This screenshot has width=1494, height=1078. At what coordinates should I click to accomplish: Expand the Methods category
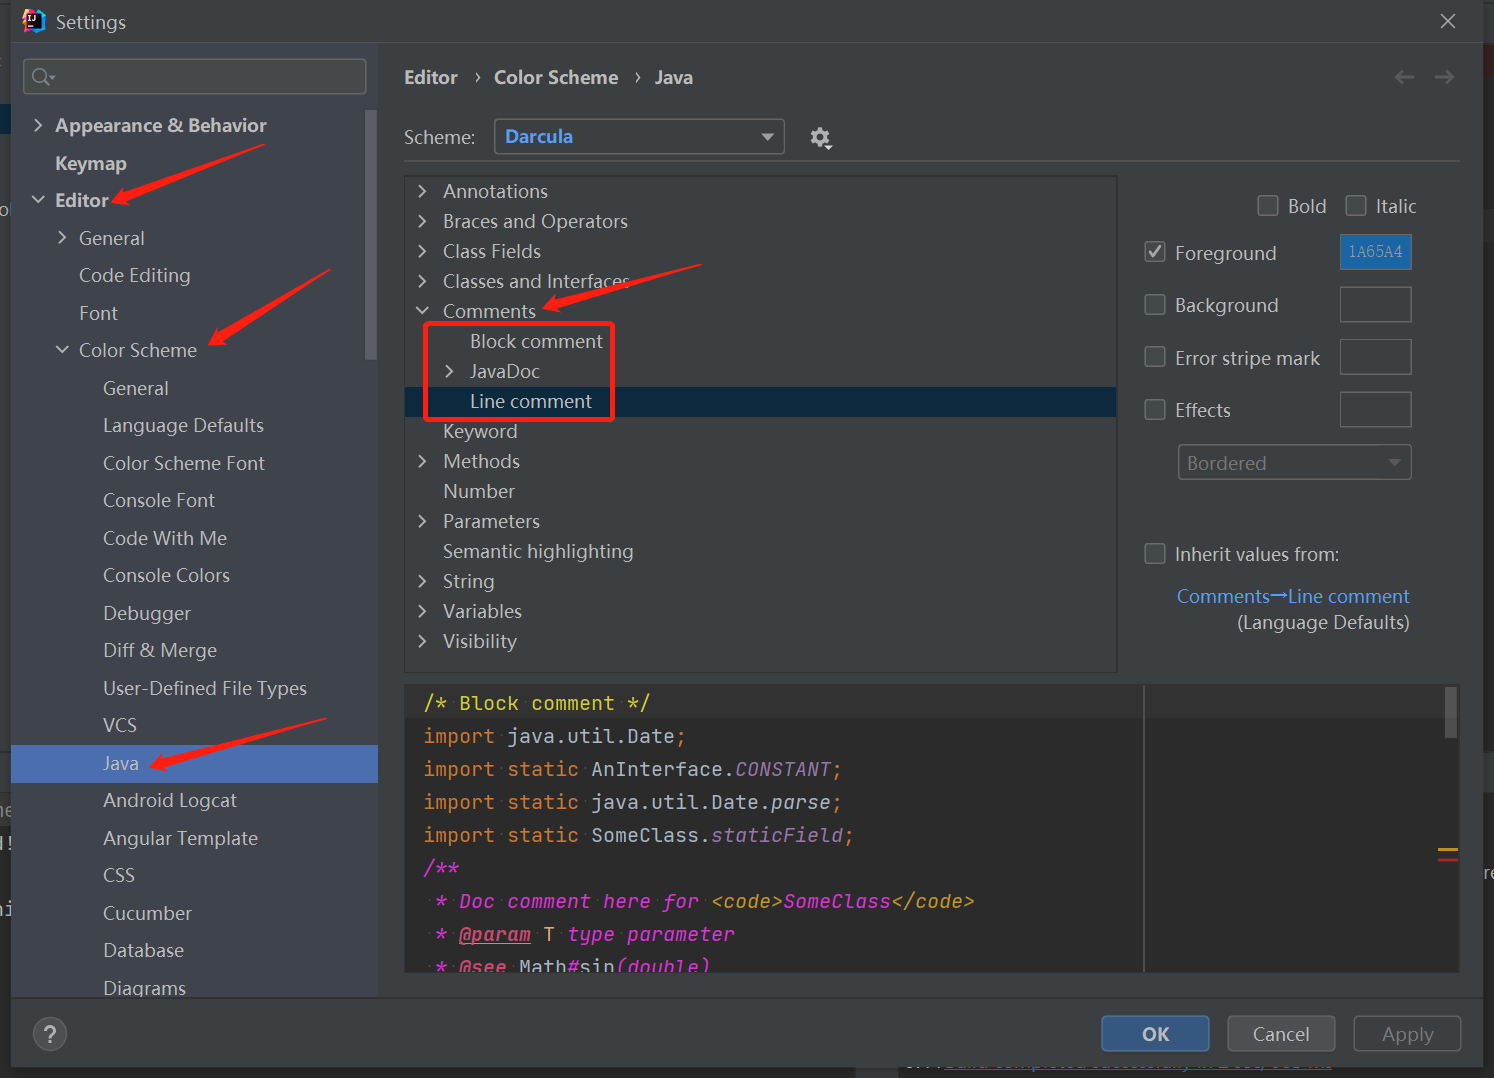click(422, 461)
